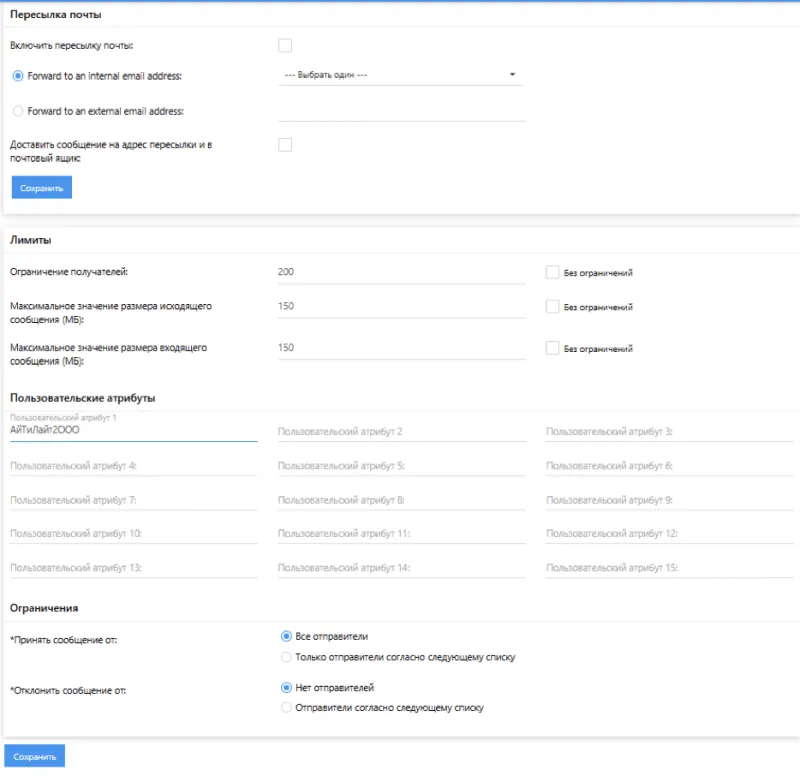This screenshot has width=800, height=776.
Task: Tick 'Без ограничений' for outgoing message size
Action: point(552,307)
